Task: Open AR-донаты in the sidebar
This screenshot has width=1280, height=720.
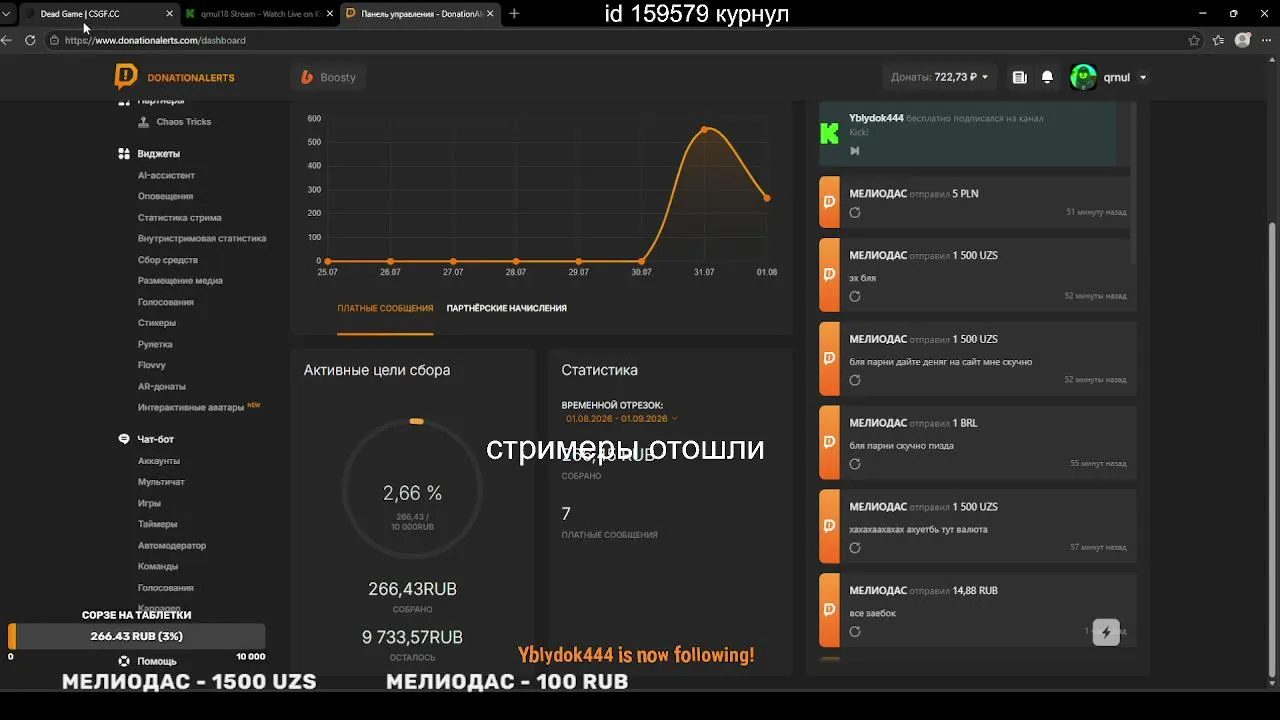Action: pos(162,386)
